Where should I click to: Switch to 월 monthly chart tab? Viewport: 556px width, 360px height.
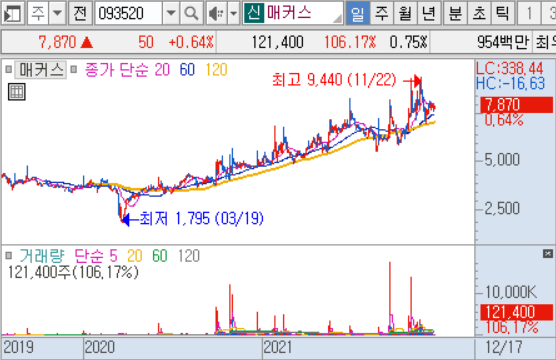405,13
